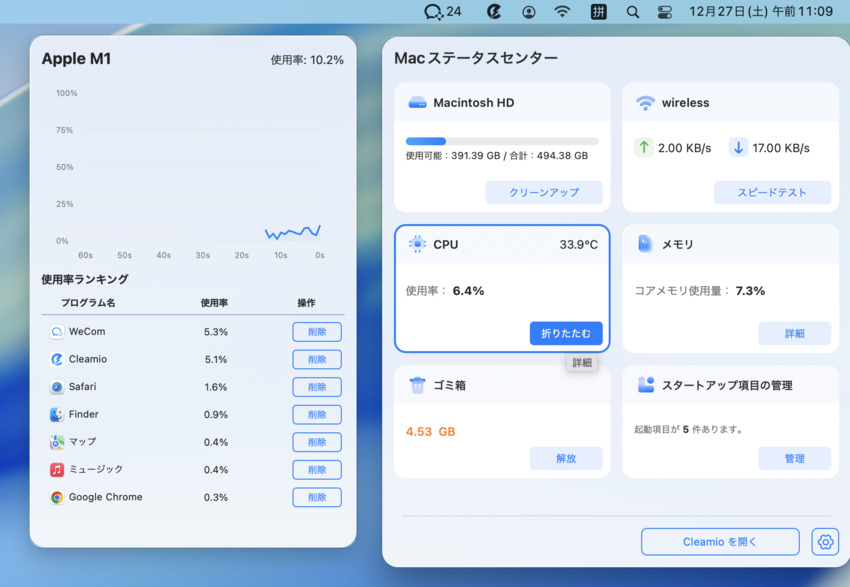This screenshot has height=587, width=850.
Task: Select the Google Chrome icon in the list
Action: pos(55,497)
